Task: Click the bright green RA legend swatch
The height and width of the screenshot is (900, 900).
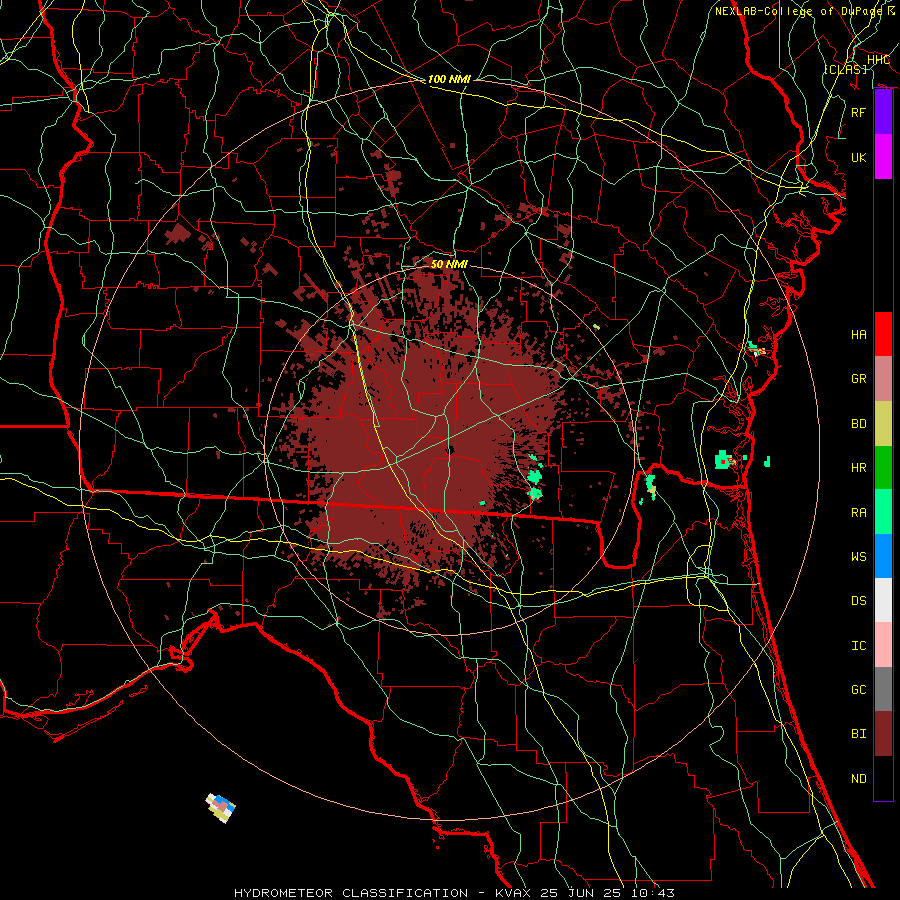Action: point(883,511)
